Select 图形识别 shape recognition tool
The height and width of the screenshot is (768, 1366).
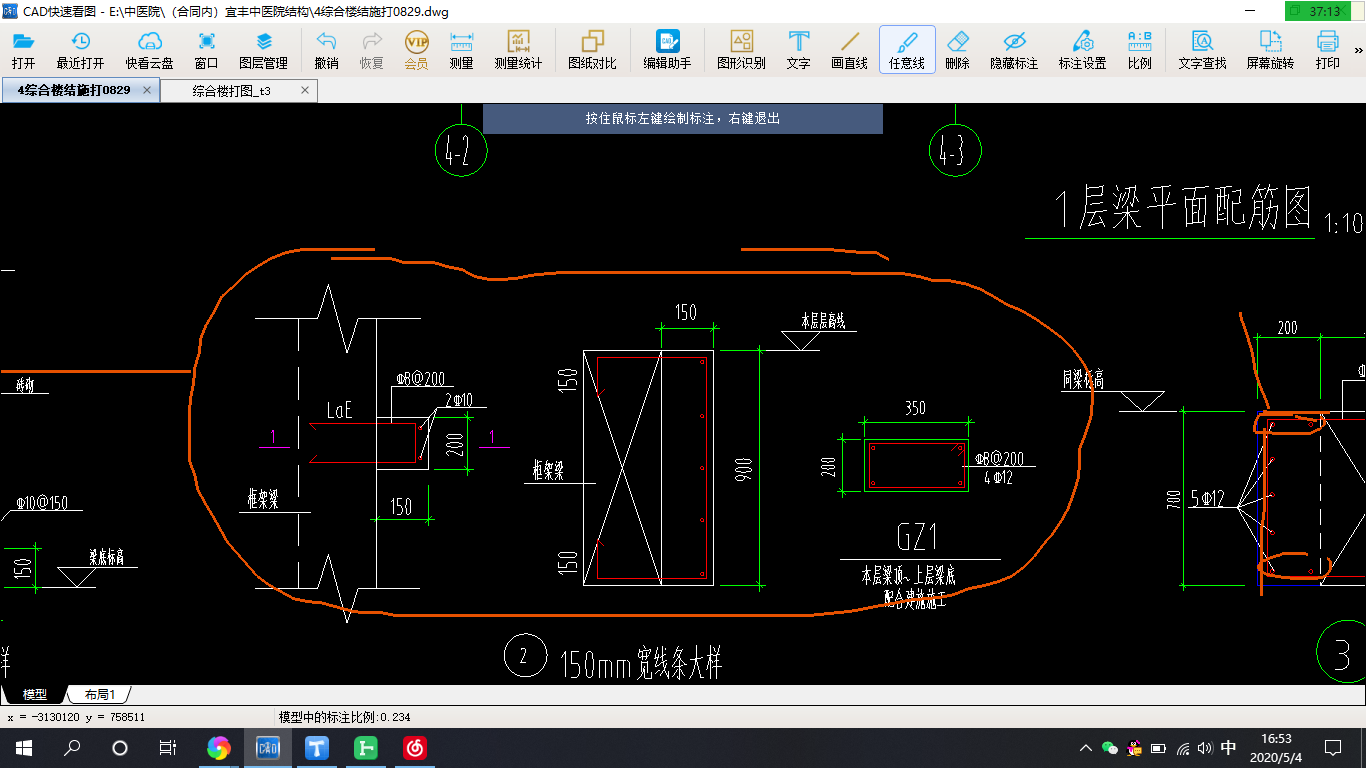pos(741,50)
